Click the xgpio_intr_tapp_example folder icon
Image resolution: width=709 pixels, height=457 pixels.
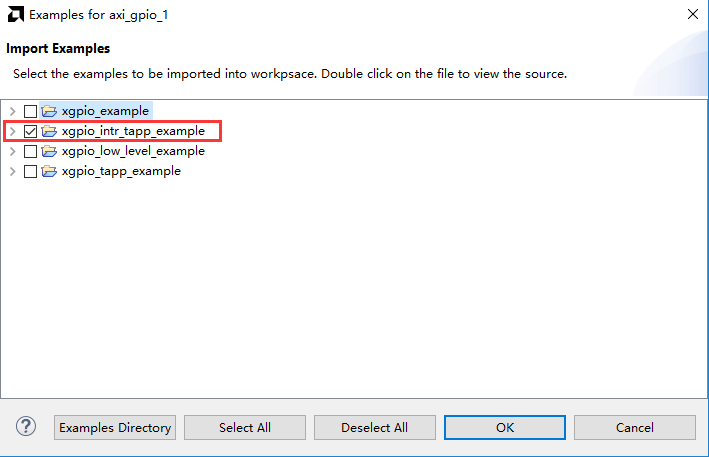coord(49,131)
